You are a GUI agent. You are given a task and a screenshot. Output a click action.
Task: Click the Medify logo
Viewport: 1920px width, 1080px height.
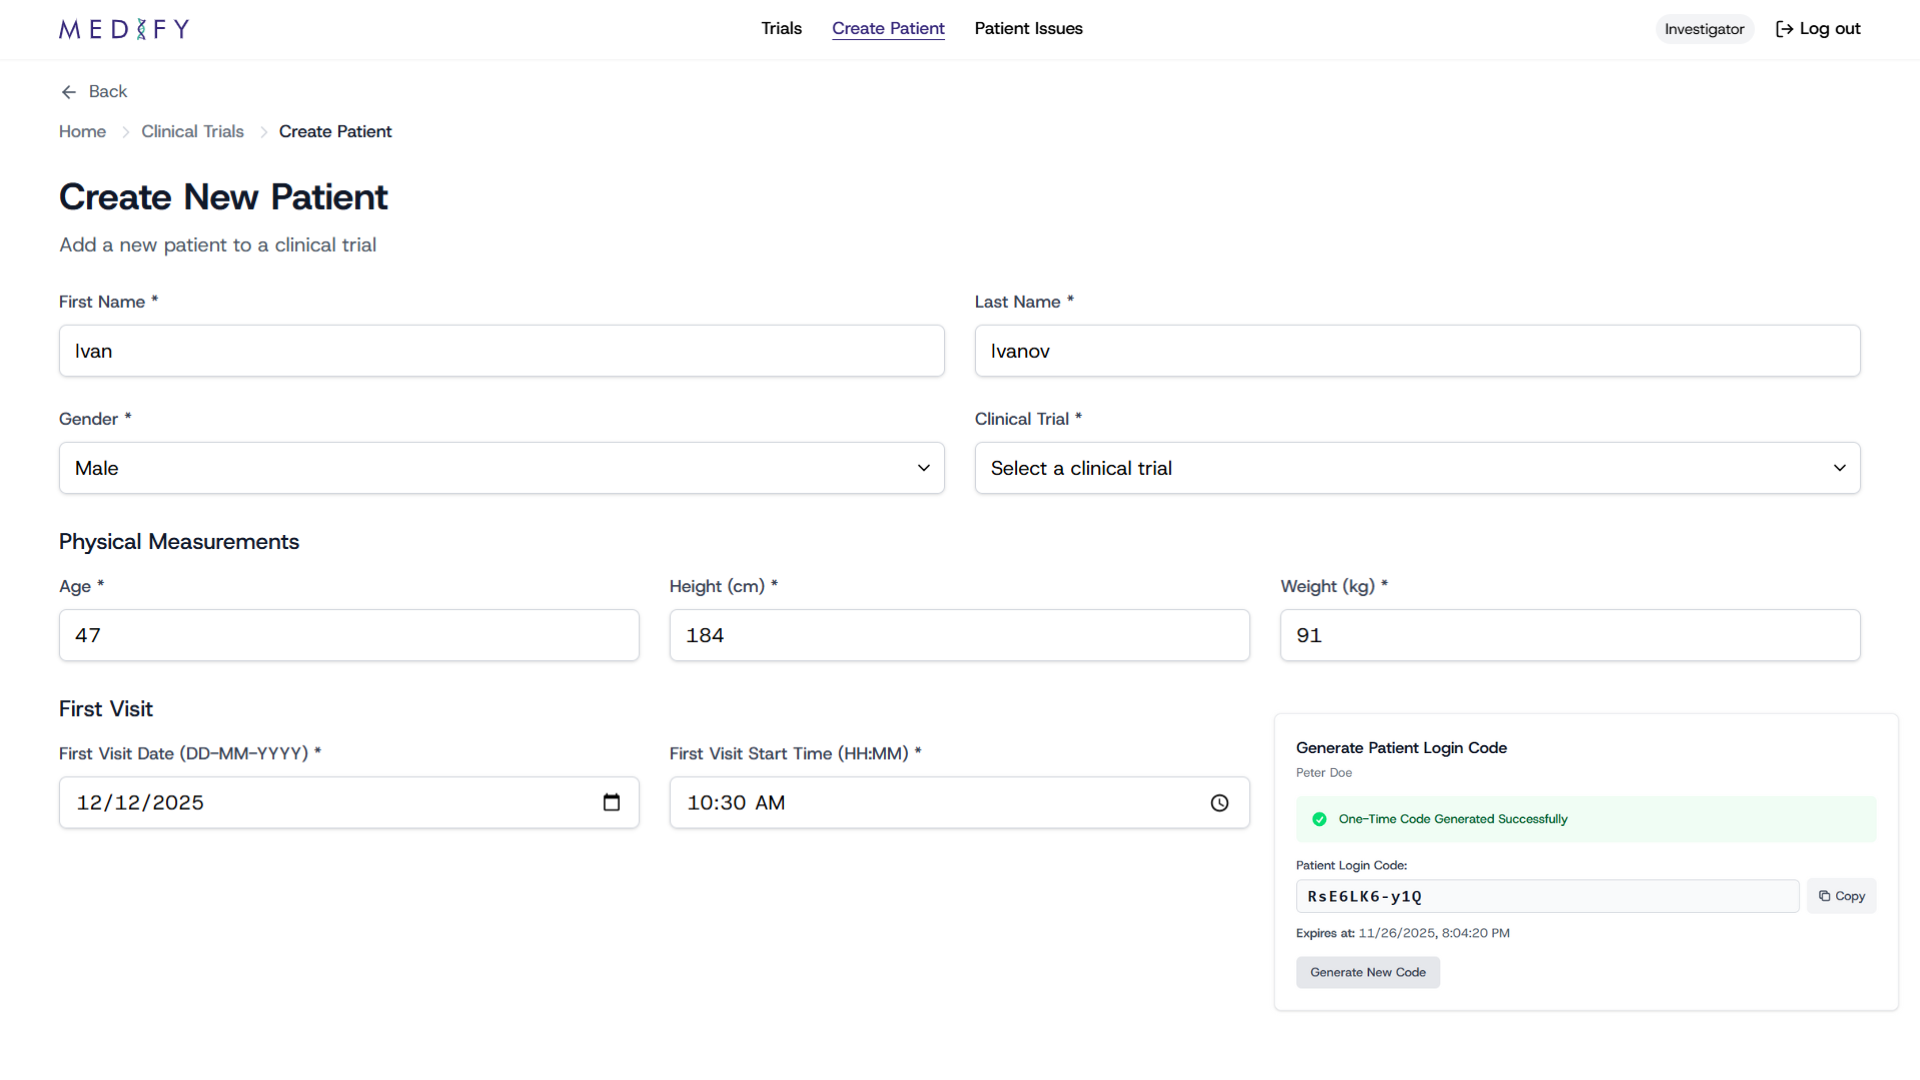tap(124, 29)
